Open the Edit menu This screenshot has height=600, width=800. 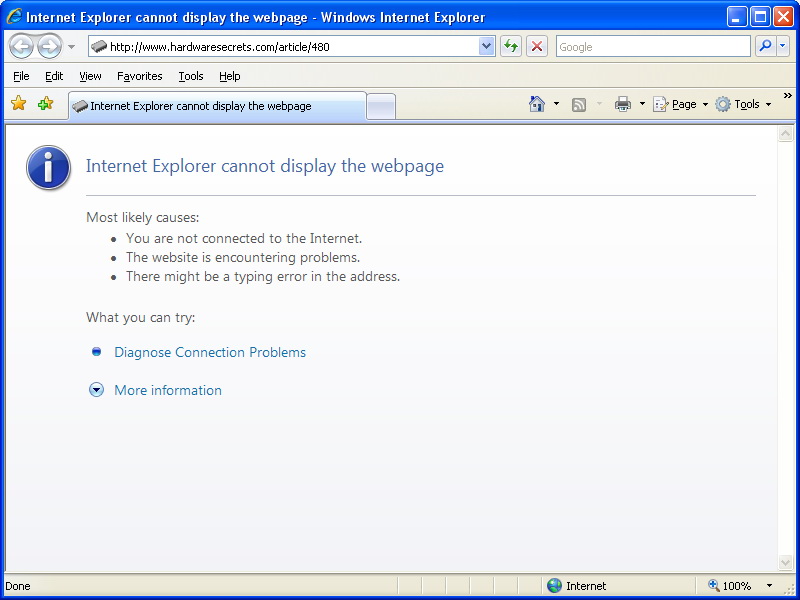coord(54,76)
